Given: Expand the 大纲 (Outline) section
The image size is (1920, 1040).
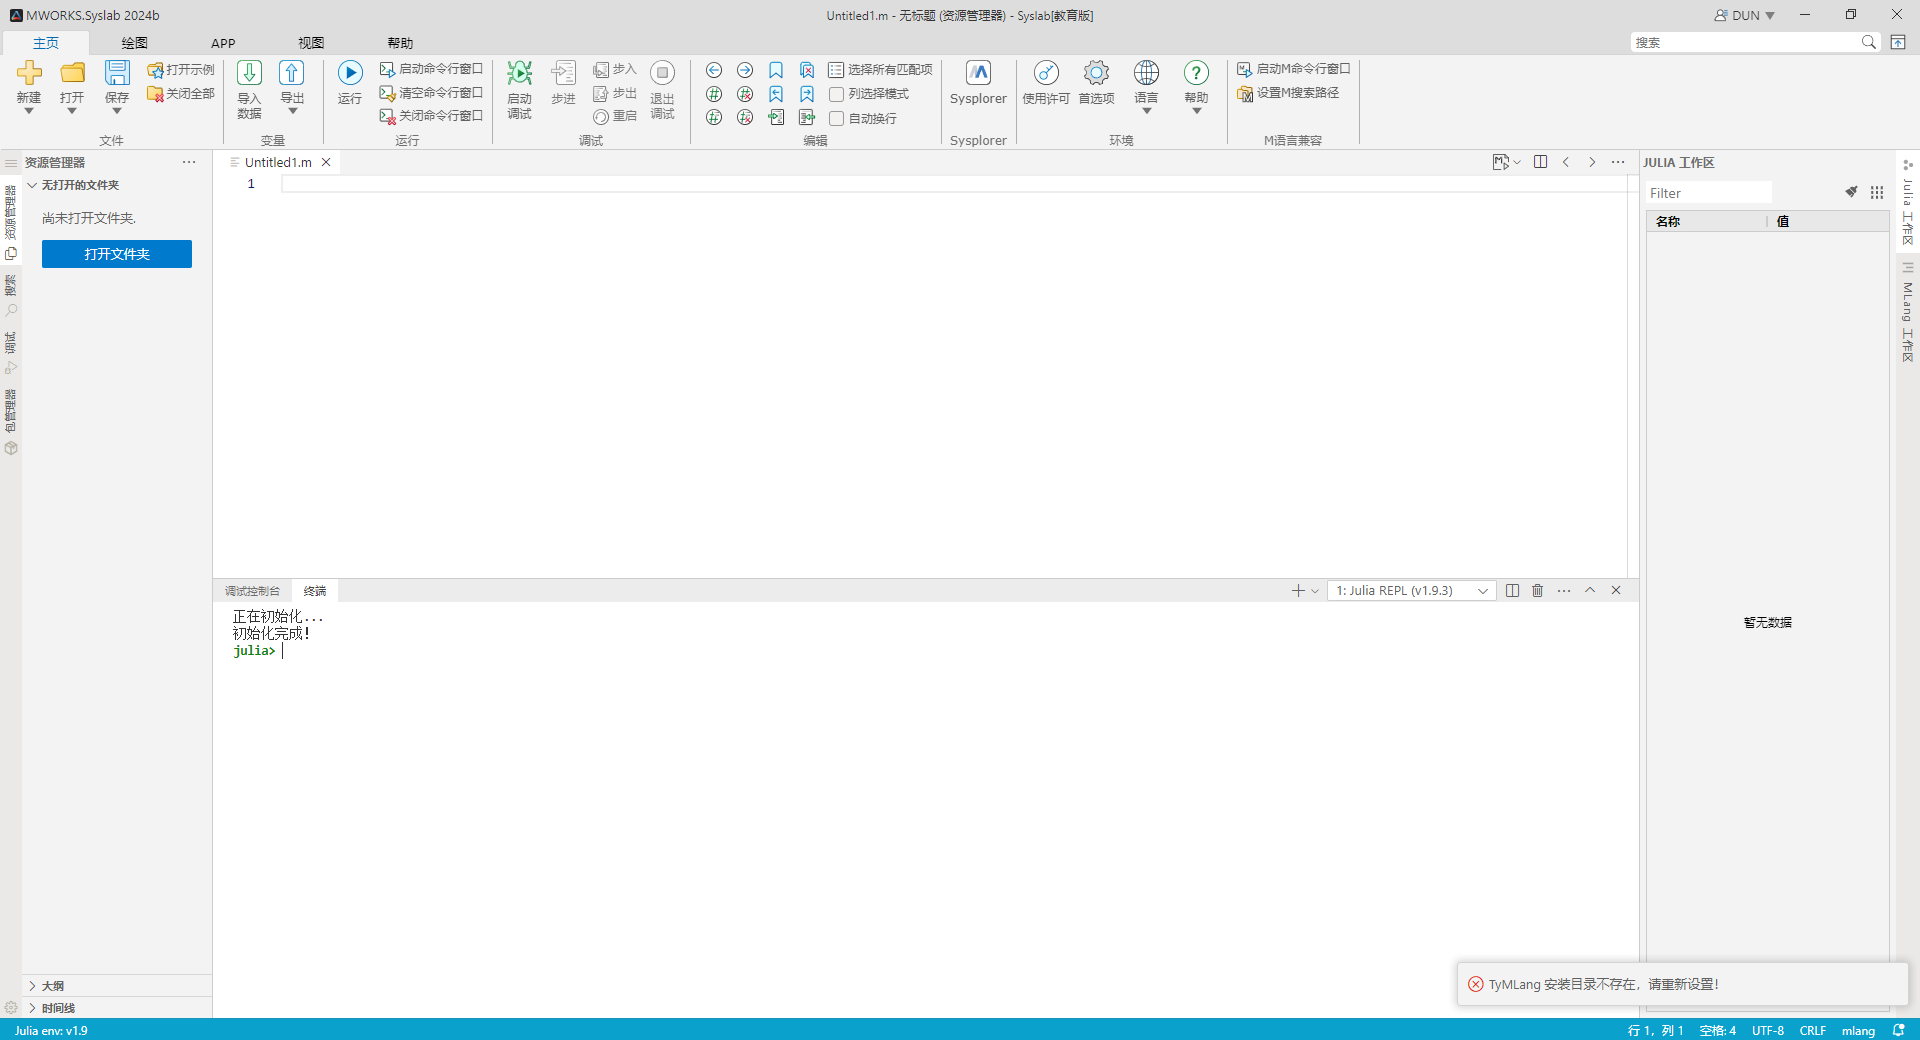Looking at the screenshot, I should [x=117, y=986].
